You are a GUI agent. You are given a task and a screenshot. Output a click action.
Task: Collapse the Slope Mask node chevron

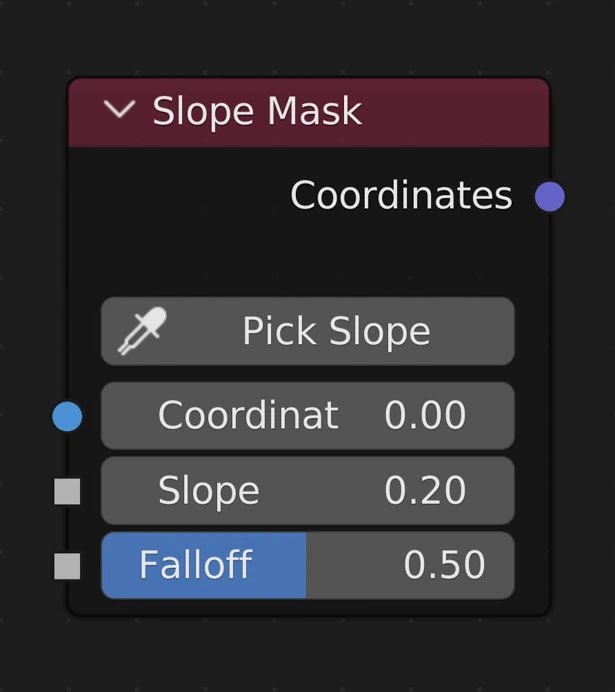point(119,110)
